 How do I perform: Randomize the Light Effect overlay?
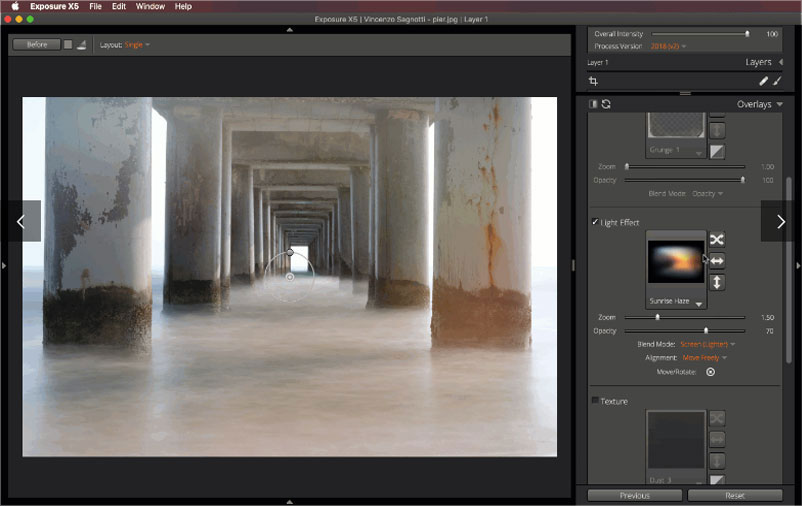pyautogui.click(x=717, y=239)
